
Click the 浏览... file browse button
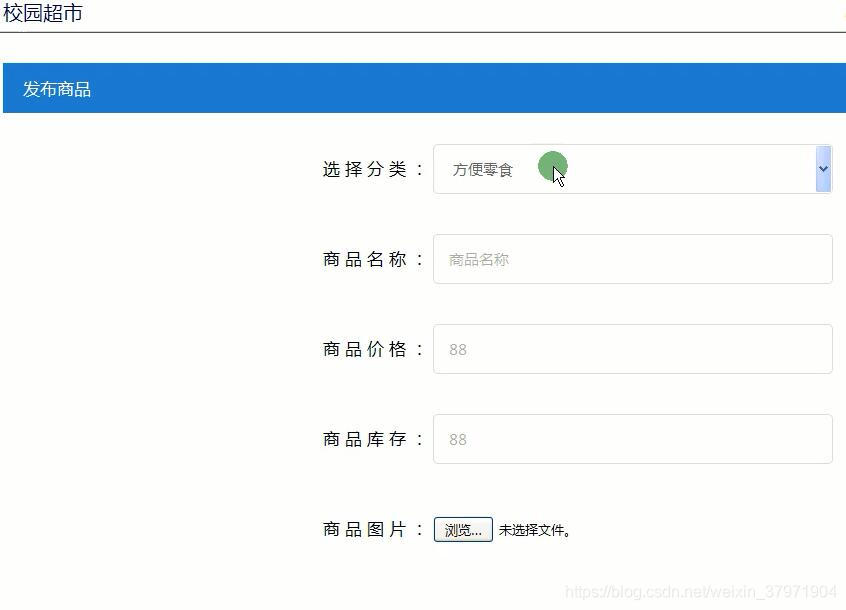(463, 530)
